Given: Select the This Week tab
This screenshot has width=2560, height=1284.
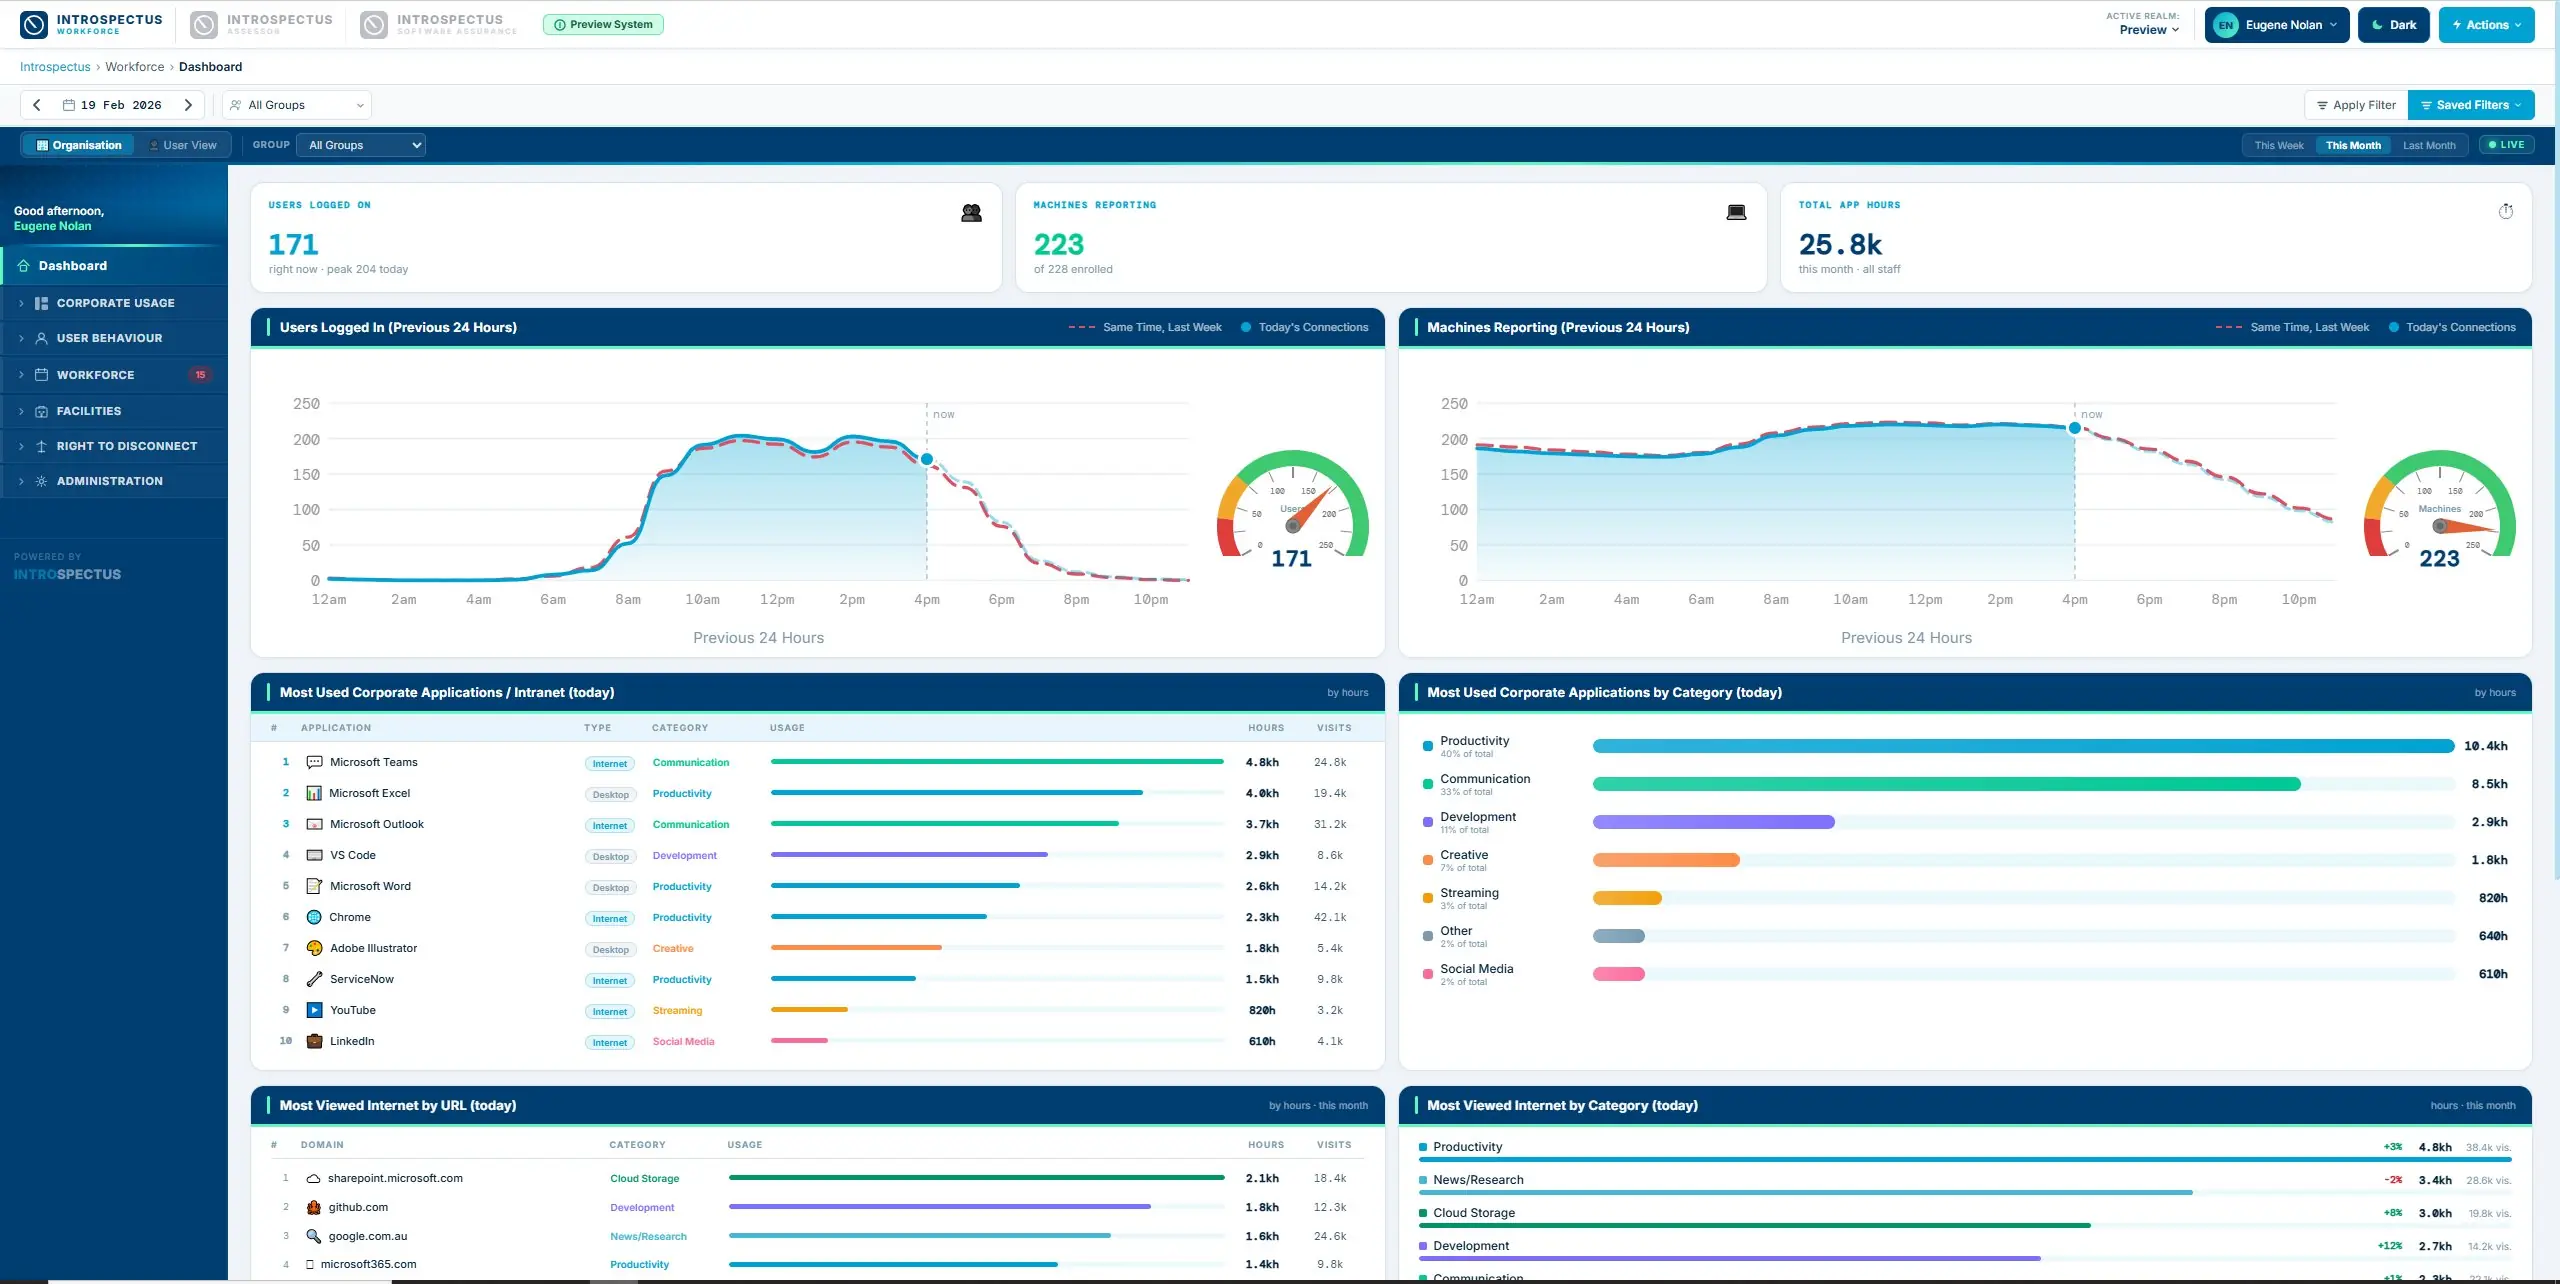Looking at the screenshot, I should pos(2279,145).
